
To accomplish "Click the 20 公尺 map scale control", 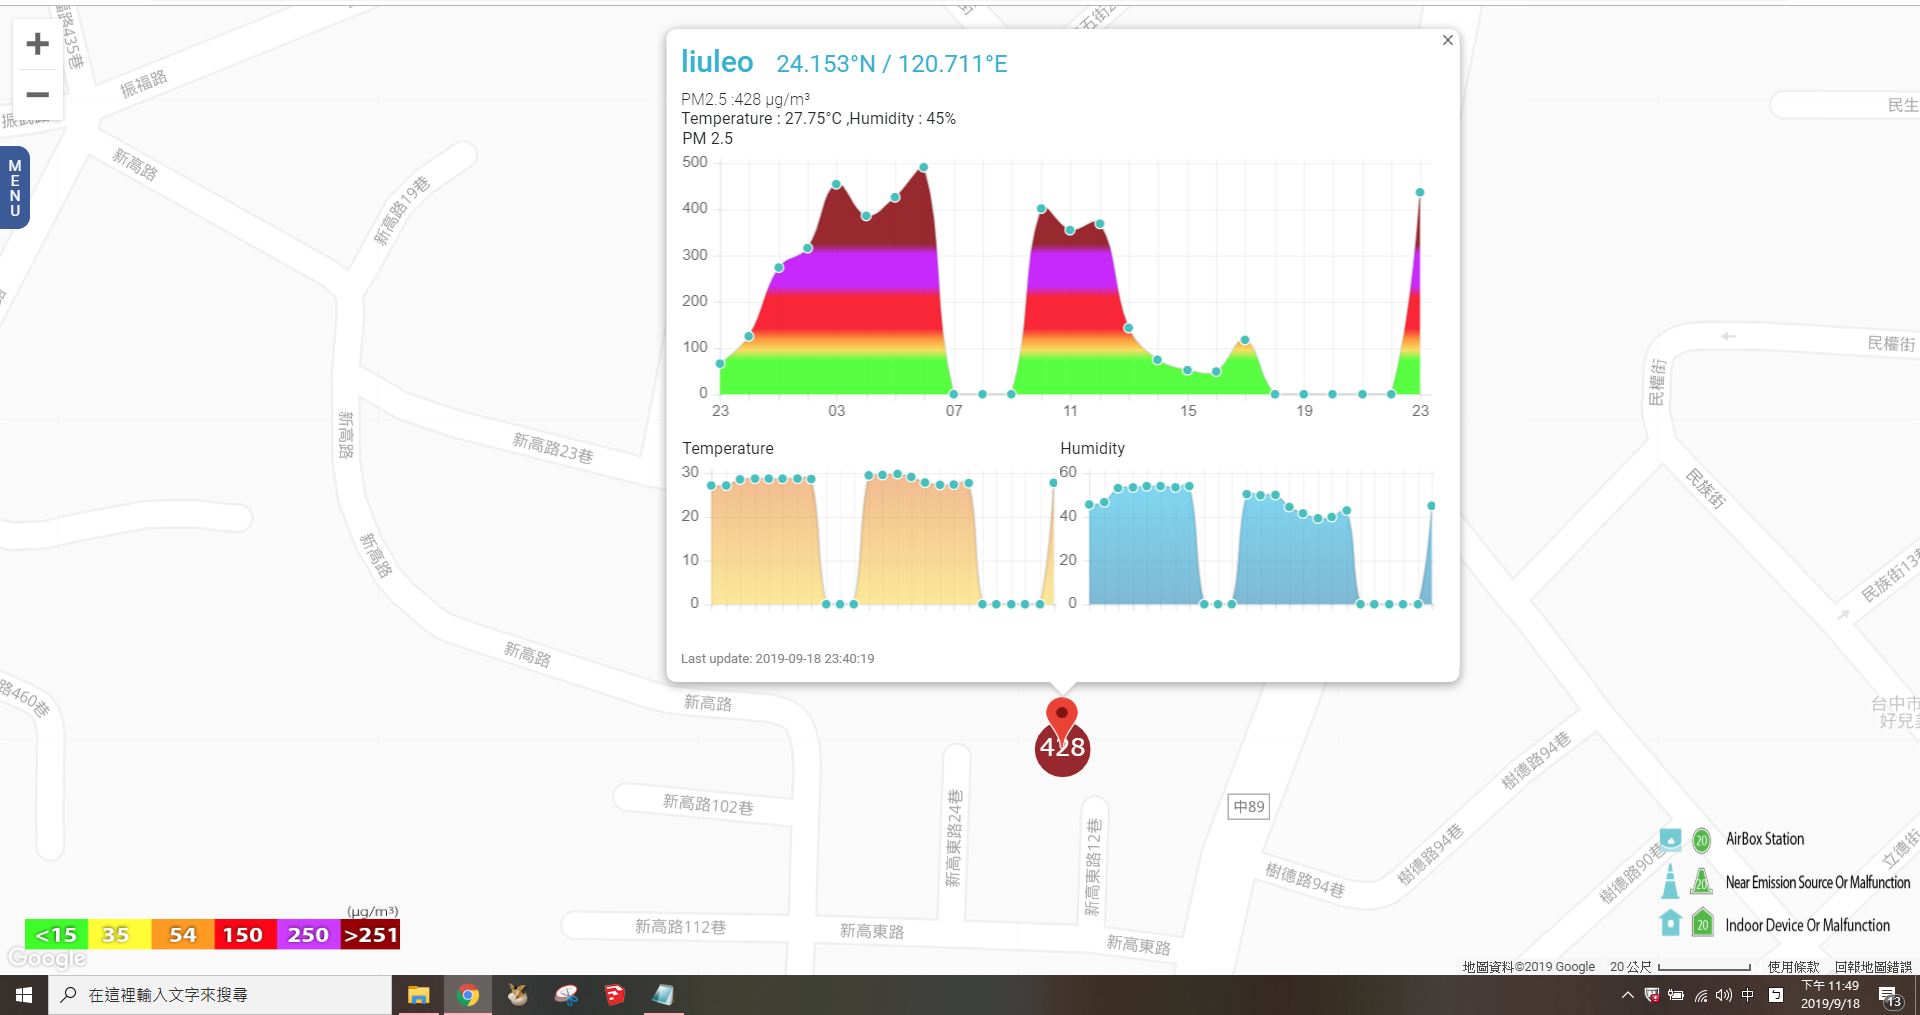I will click(1680, 967).
